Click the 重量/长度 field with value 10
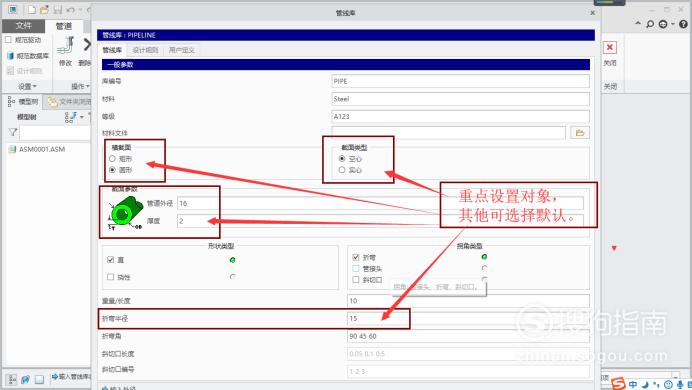The height and width of the screenshot is (390, 692). [468, 301]
